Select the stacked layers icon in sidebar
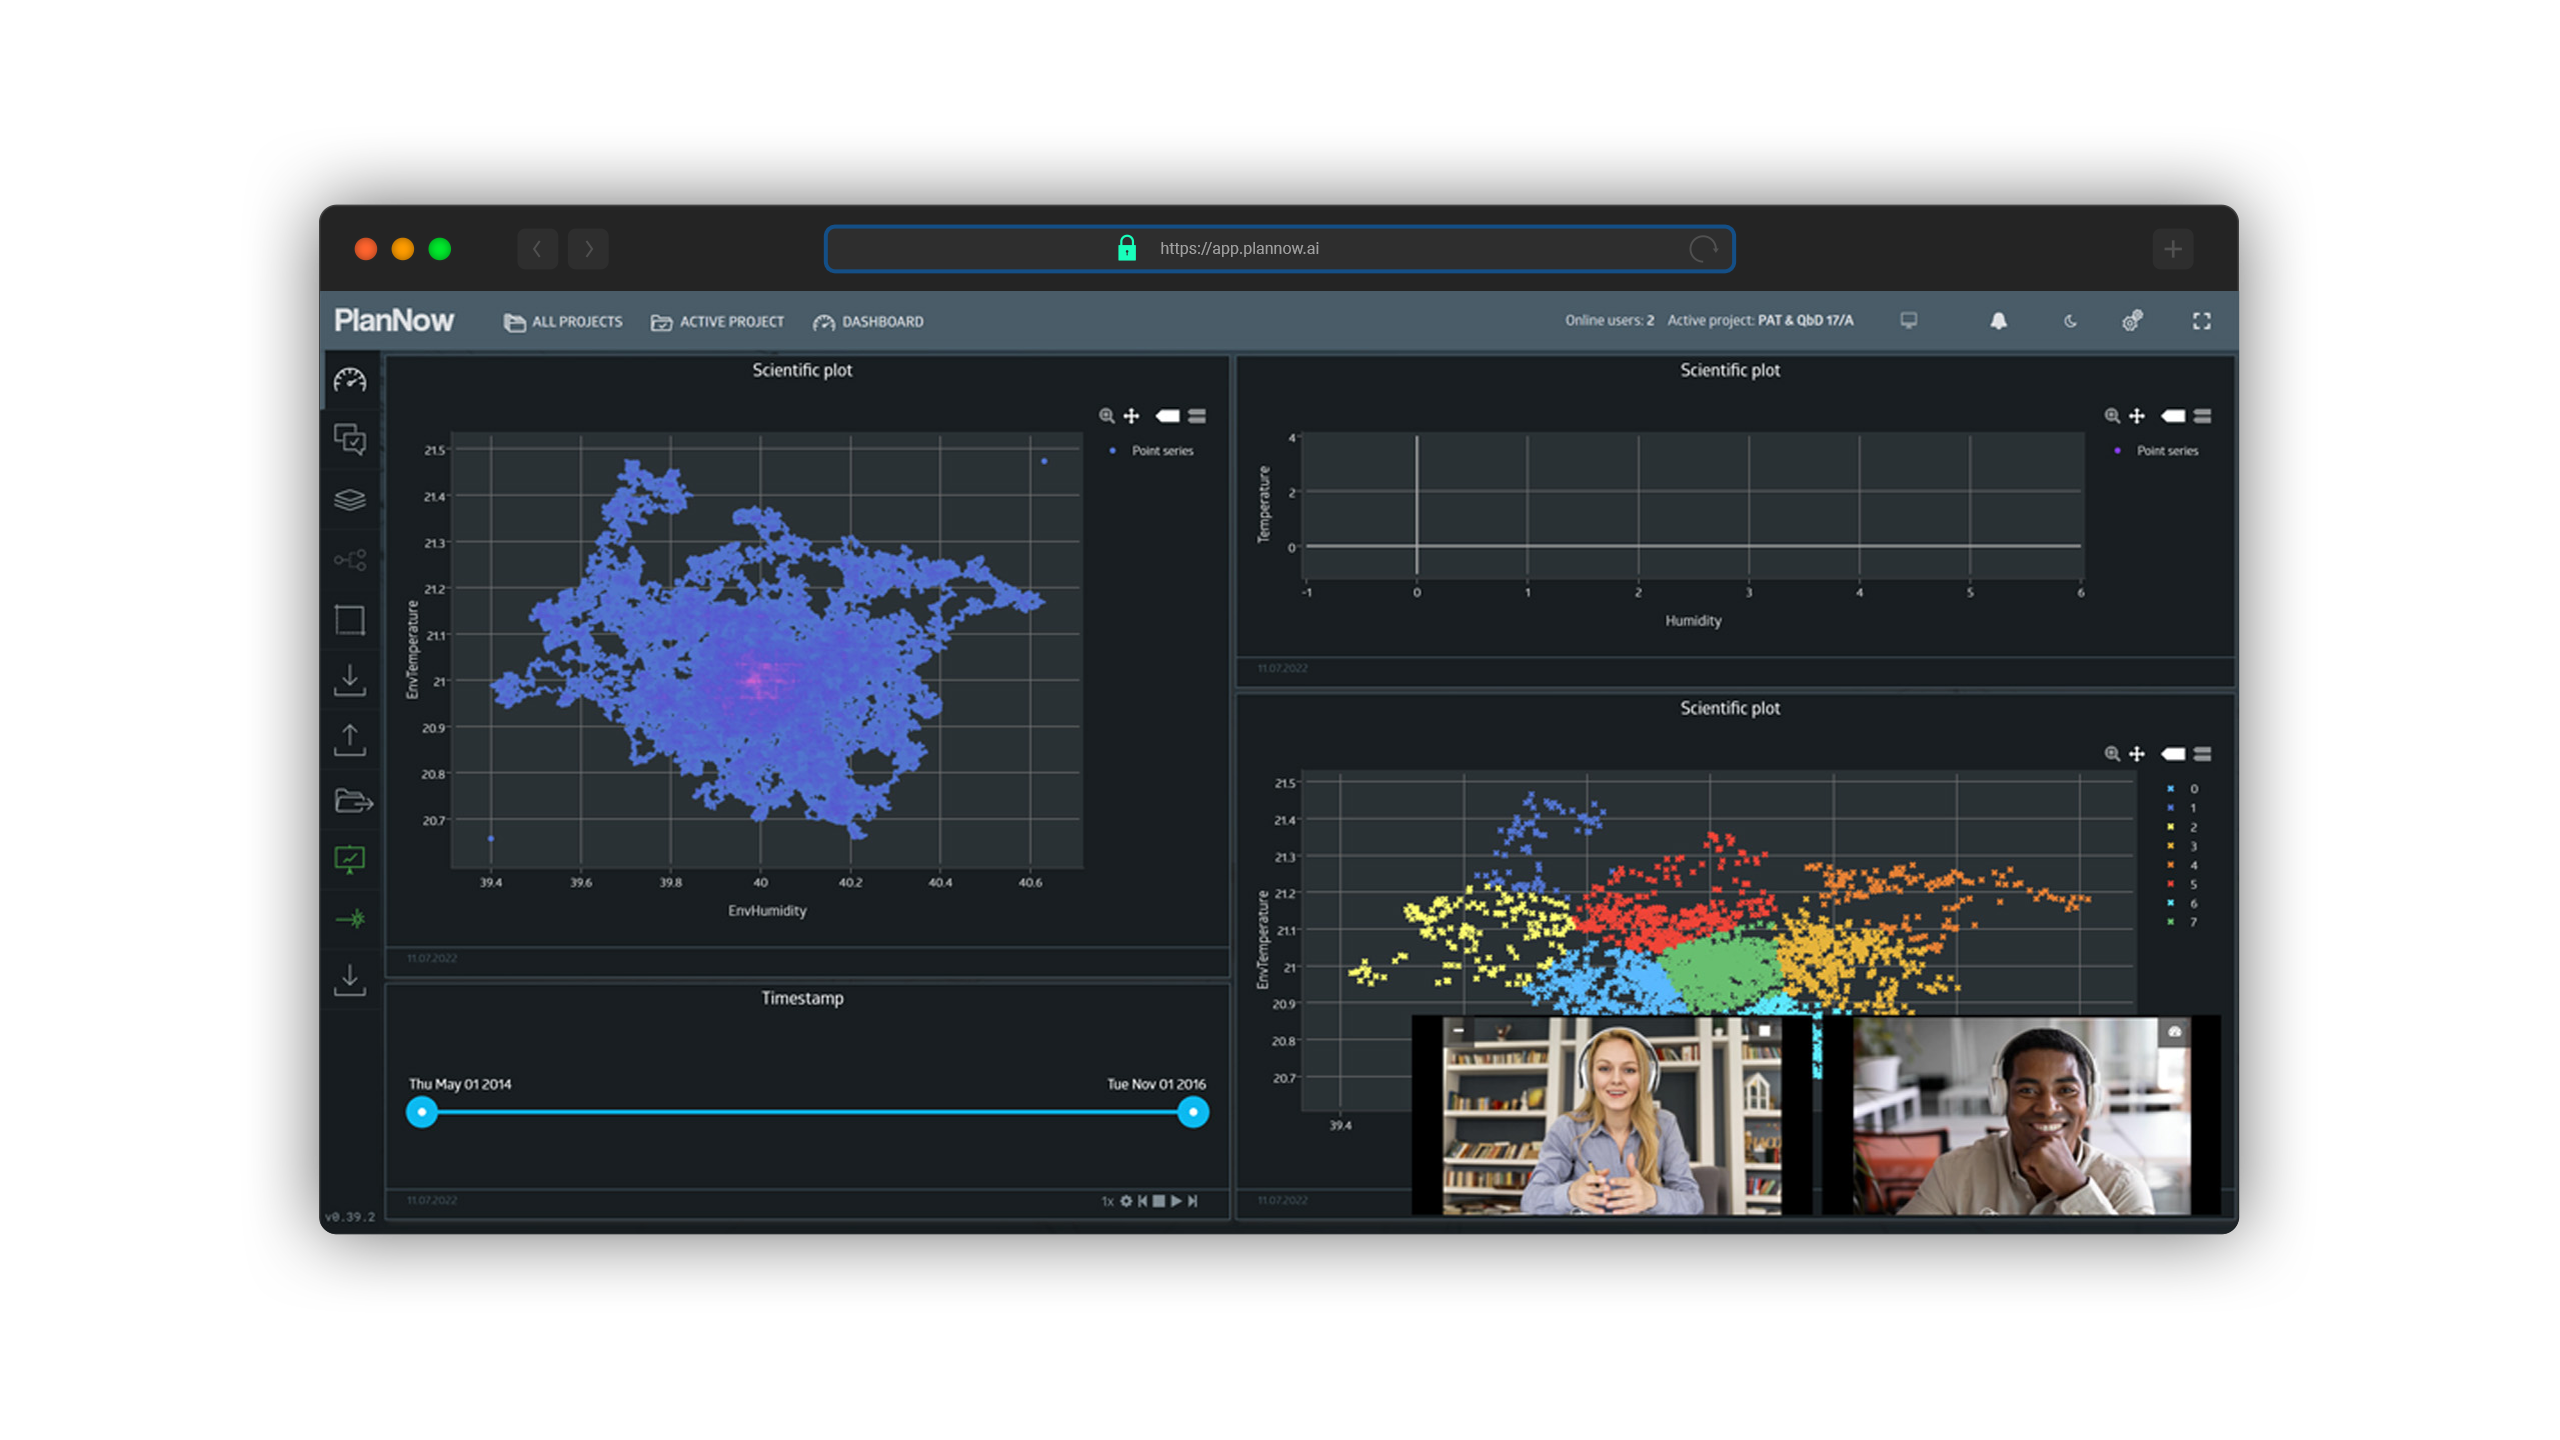 350,499
